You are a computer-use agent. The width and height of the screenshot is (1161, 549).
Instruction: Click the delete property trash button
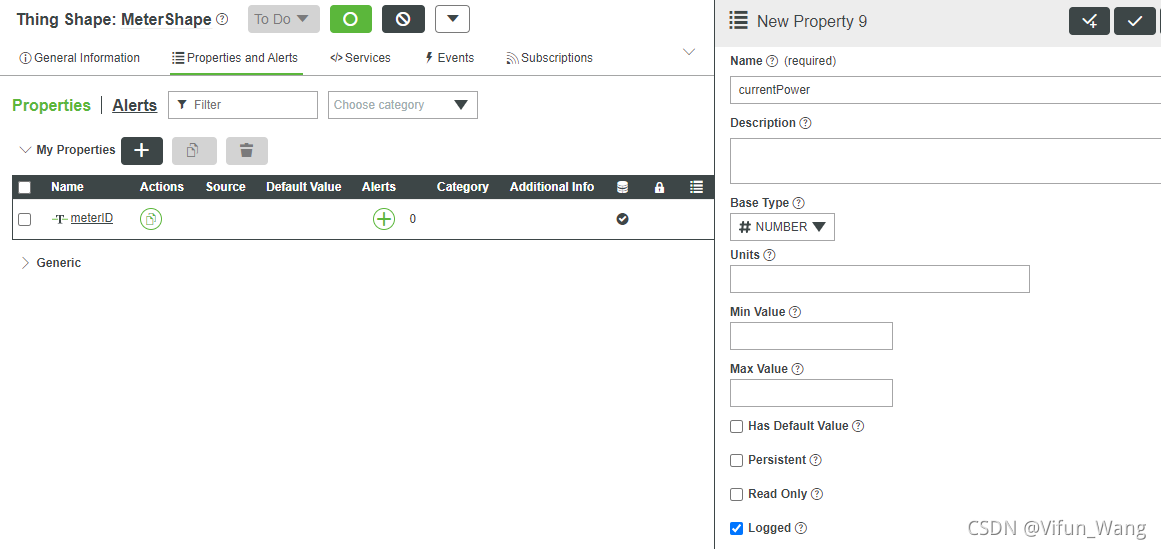pyautogui.click(x=247, y=150)
